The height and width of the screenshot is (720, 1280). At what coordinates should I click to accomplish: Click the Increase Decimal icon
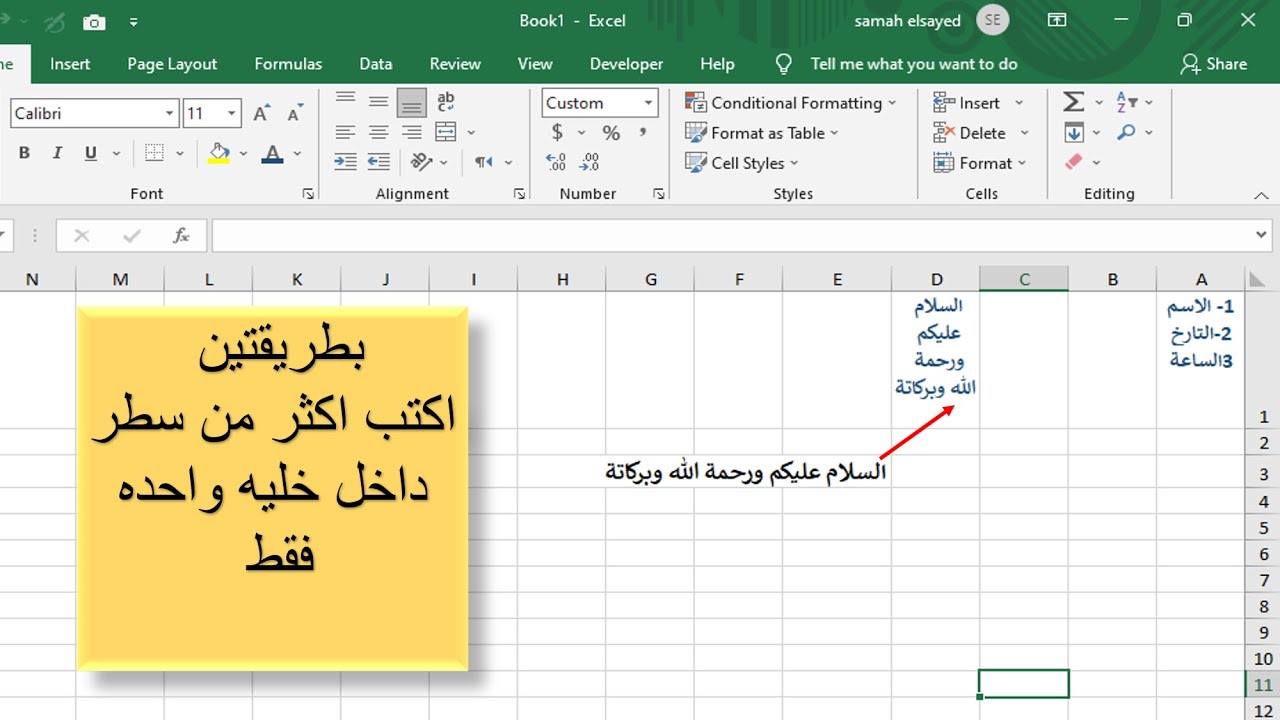pos(556,162)
